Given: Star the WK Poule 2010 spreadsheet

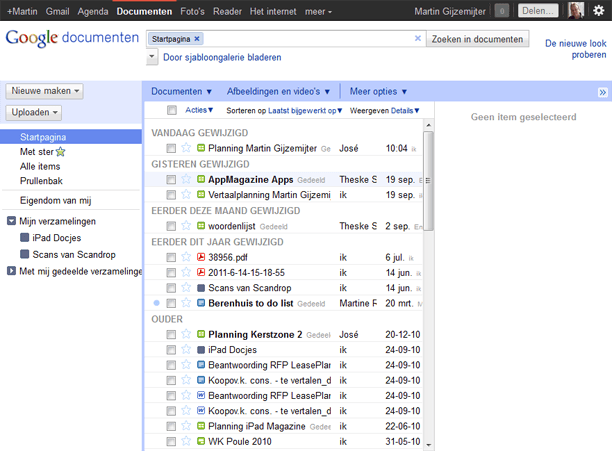Looking at the screenshot, I should (x=186, y=441).
